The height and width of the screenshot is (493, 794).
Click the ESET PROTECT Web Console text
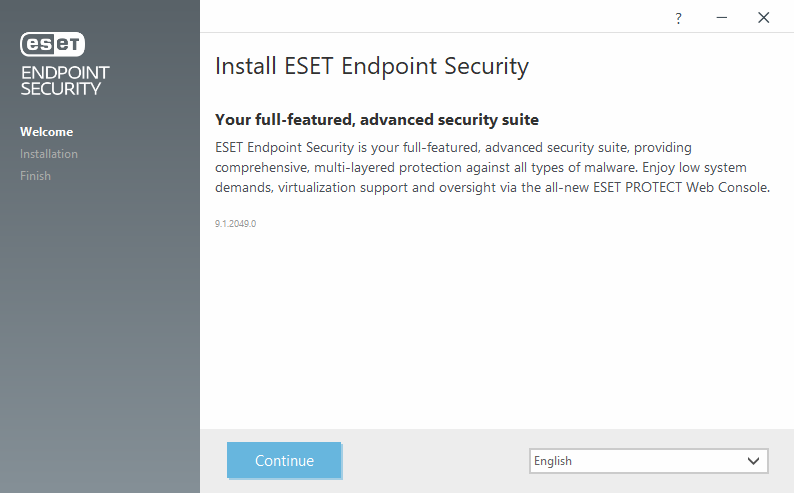click(681, 188)
